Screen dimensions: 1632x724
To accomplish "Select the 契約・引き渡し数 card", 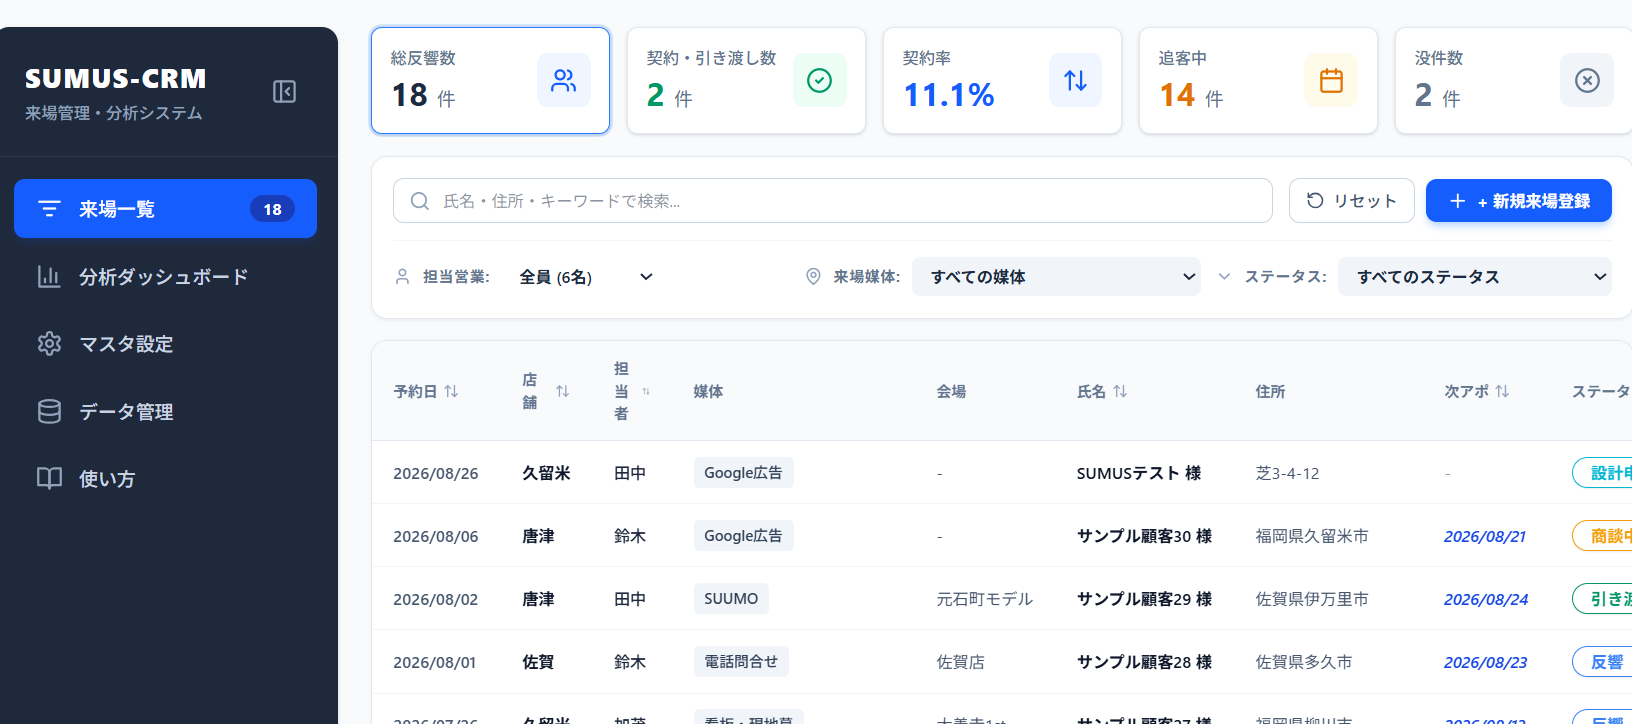I will tap(746, 80).
